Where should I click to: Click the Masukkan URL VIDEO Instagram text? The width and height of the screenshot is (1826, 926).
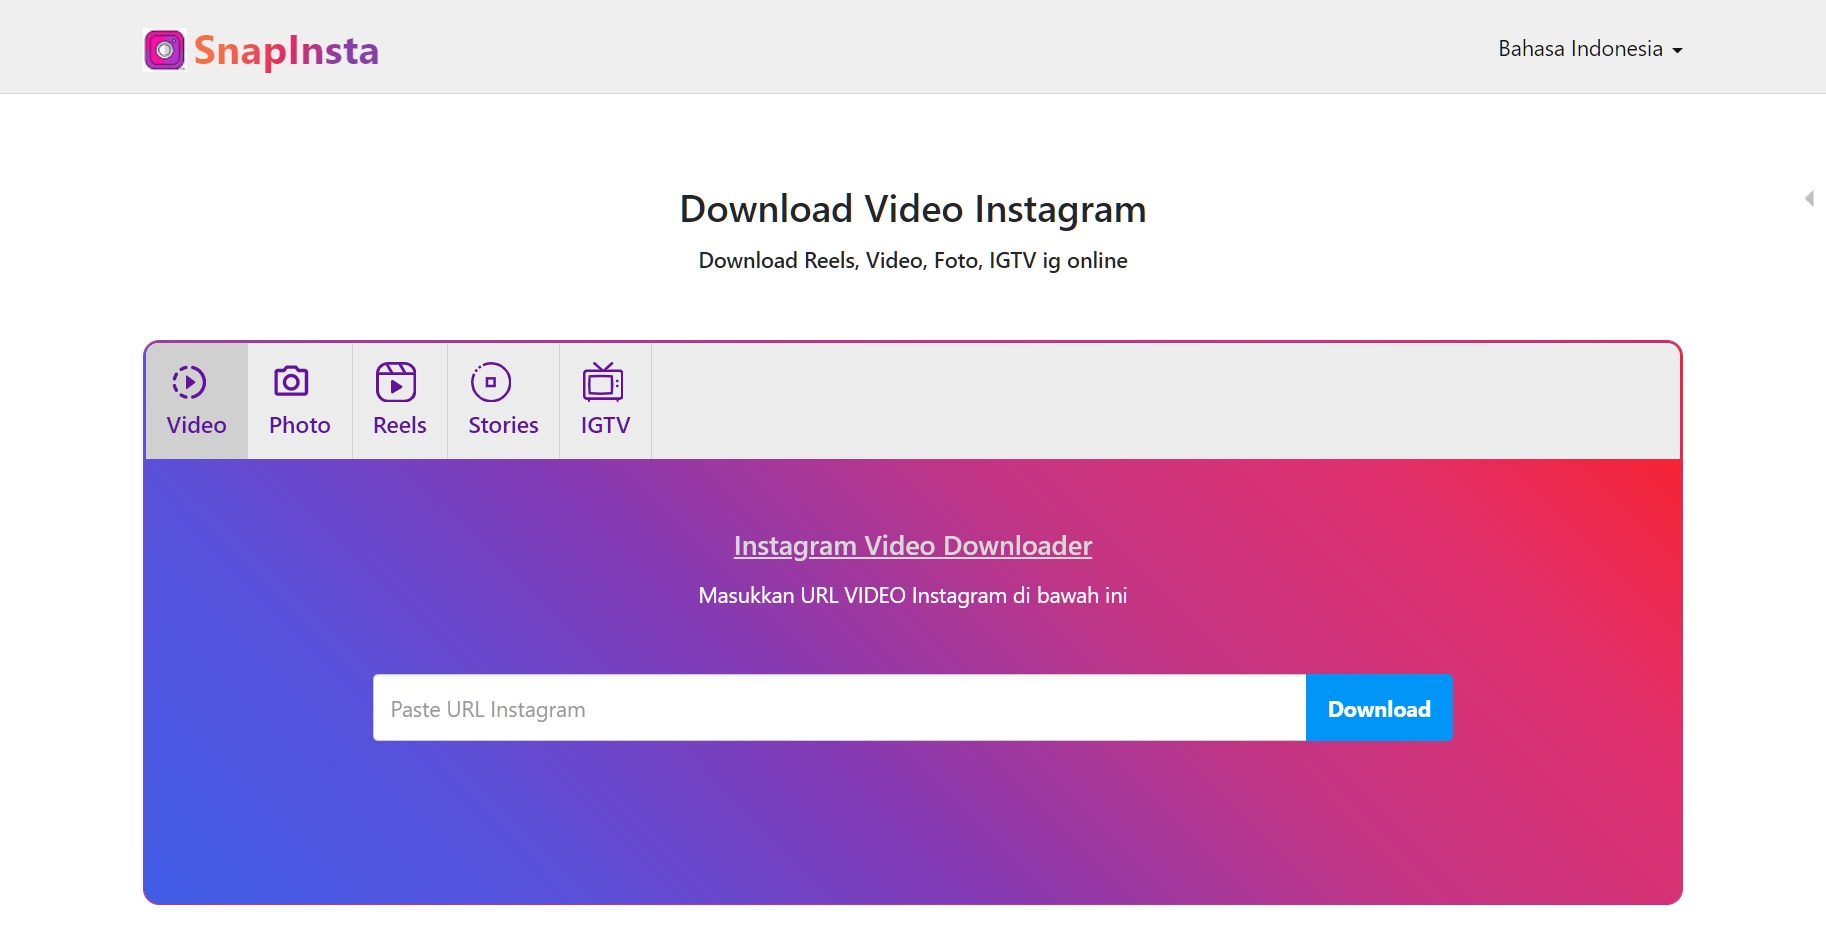point(913,595)
